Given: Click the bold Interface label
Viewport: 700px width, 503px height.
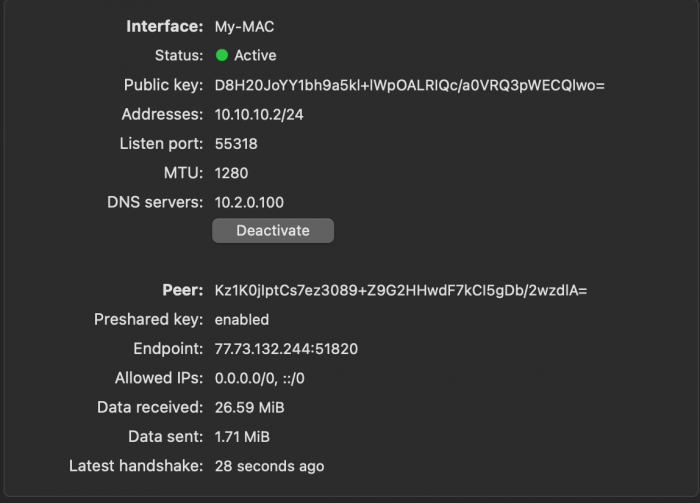Looking at the screenshot, I should tap(164, 26).
